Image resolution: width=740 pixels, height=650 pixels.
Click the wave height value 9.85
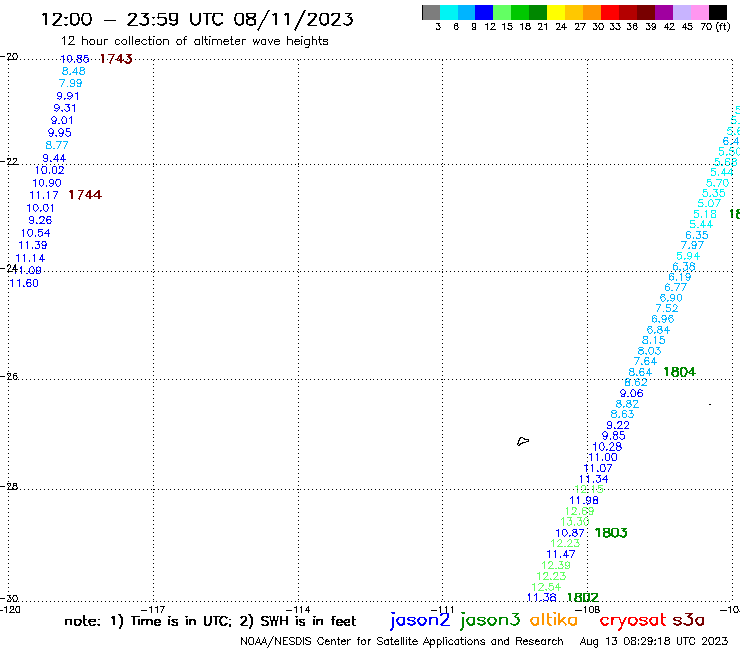(x=614, y=436)
